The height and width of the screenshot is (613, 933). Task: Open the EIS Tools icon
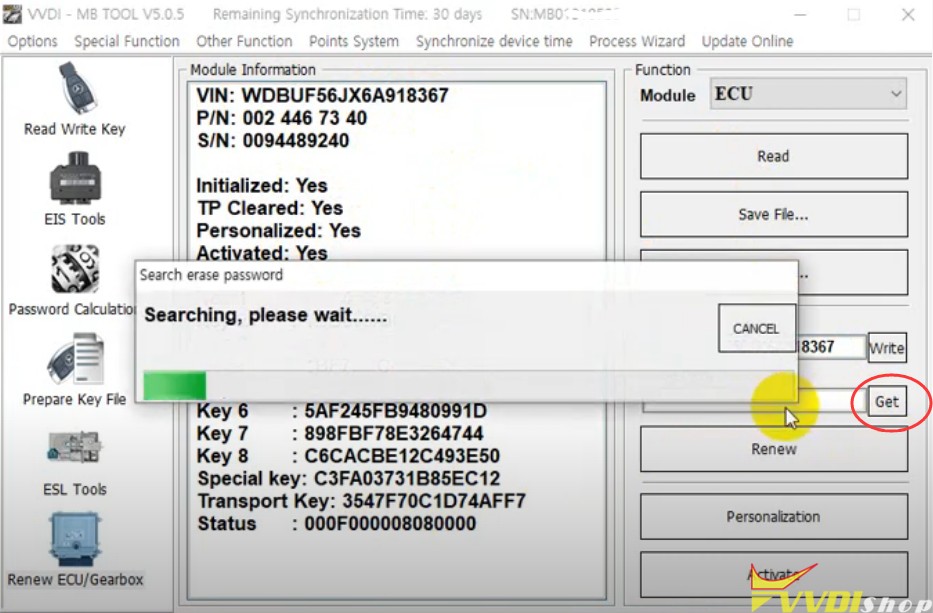click(76, 179)
